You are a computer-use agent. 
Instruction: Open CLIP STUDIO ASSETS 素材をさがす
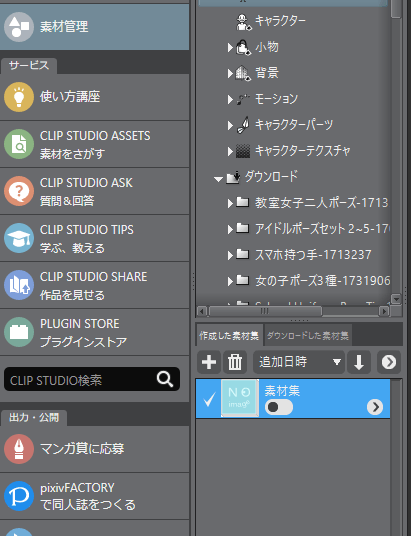(94, 144)
